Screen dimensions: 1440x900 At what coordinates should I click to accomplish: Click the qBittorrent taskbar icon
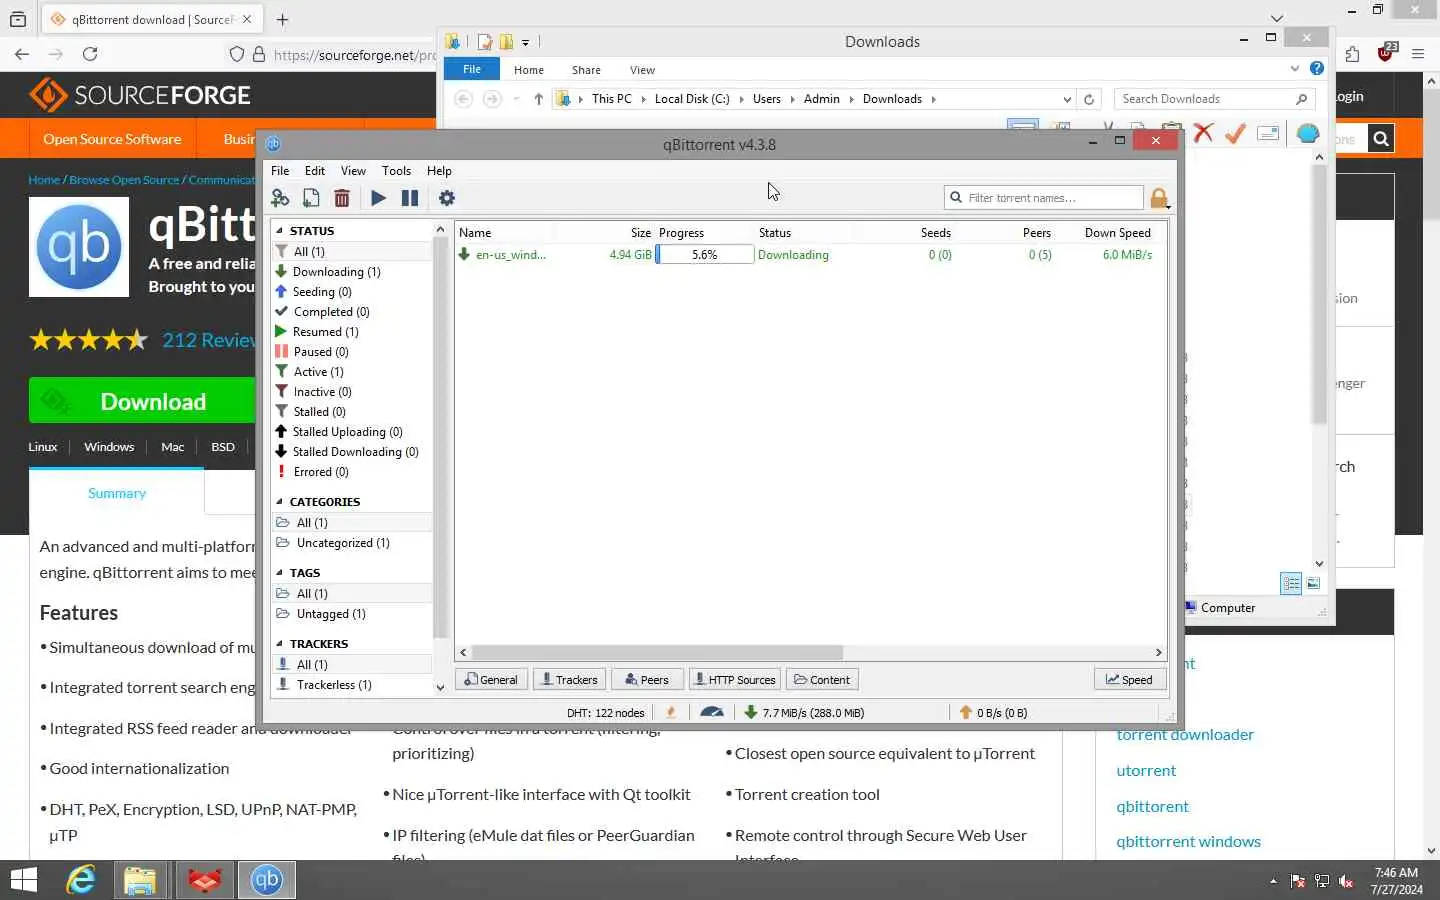(x=266, y=880)
